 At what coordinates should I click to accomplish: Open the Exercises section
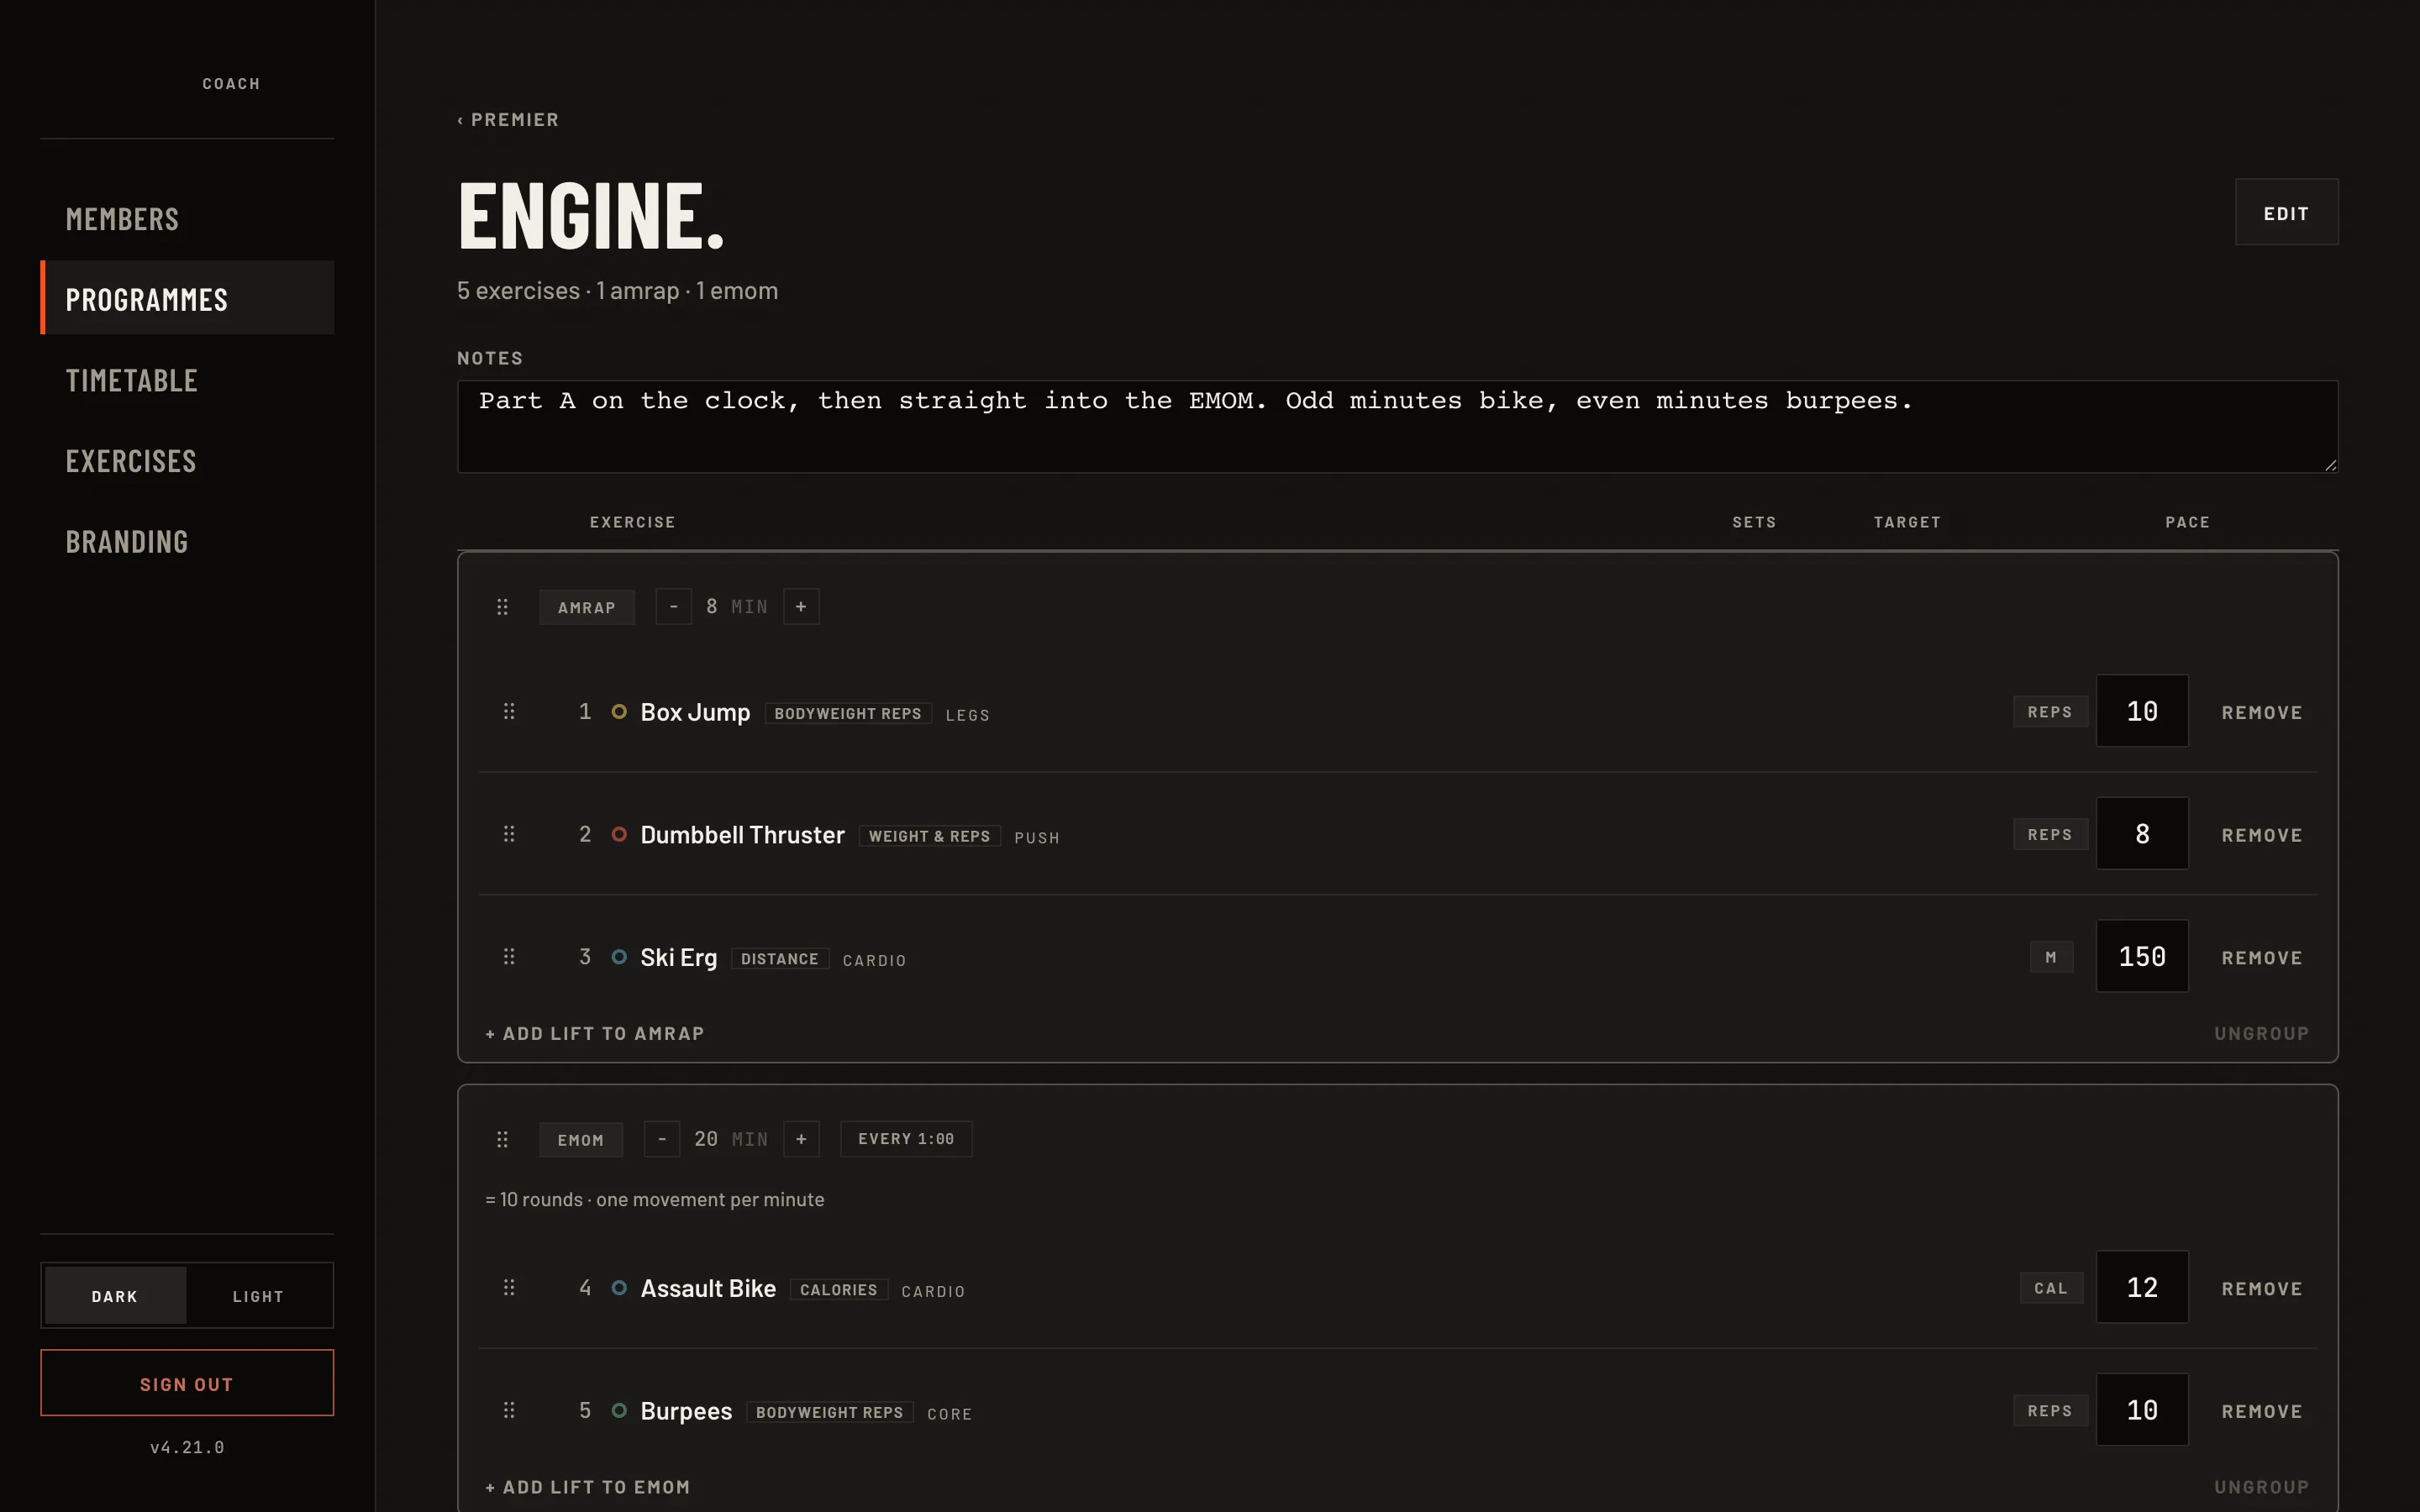187,461
